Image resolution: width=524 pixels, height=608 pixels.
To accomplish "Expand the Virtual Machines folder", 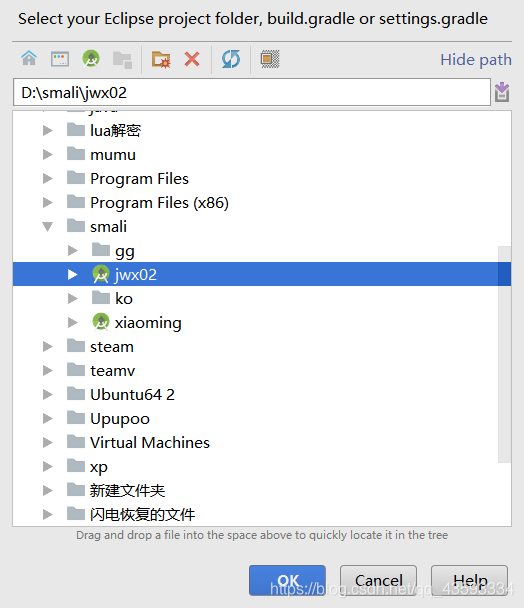I will point(48,442).
